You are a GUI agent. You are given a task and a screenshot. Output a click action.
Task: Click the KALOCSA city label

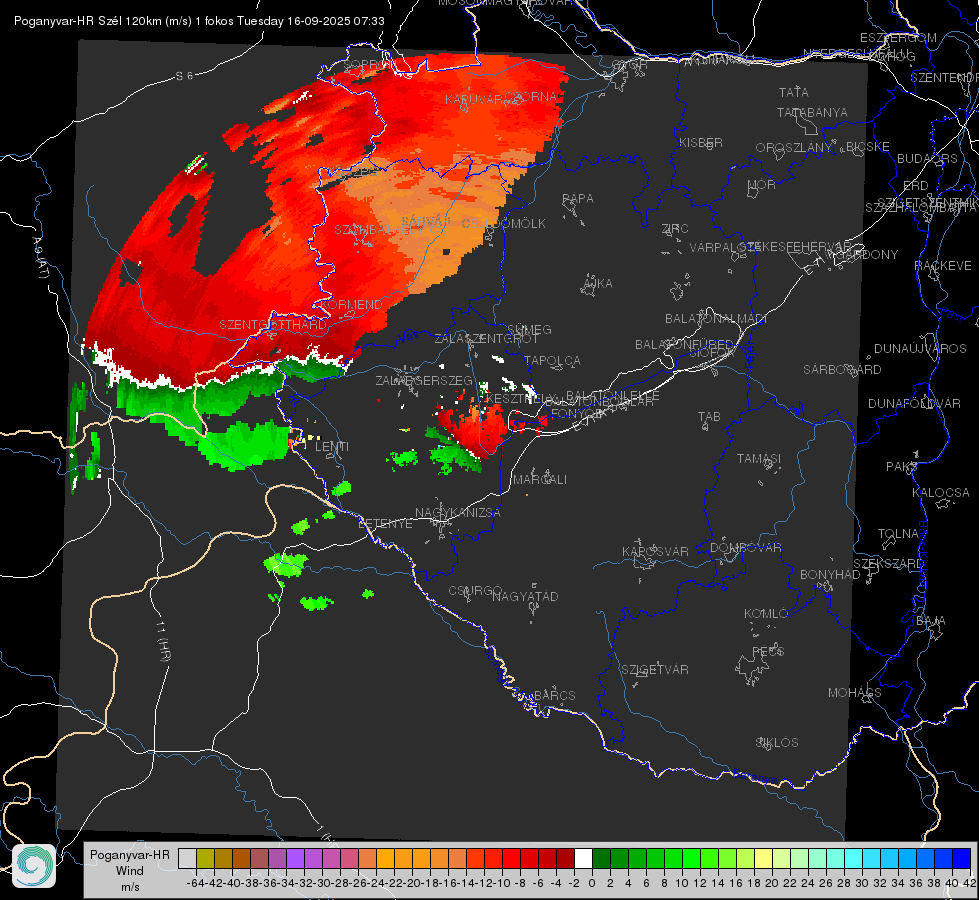point(940,493)
